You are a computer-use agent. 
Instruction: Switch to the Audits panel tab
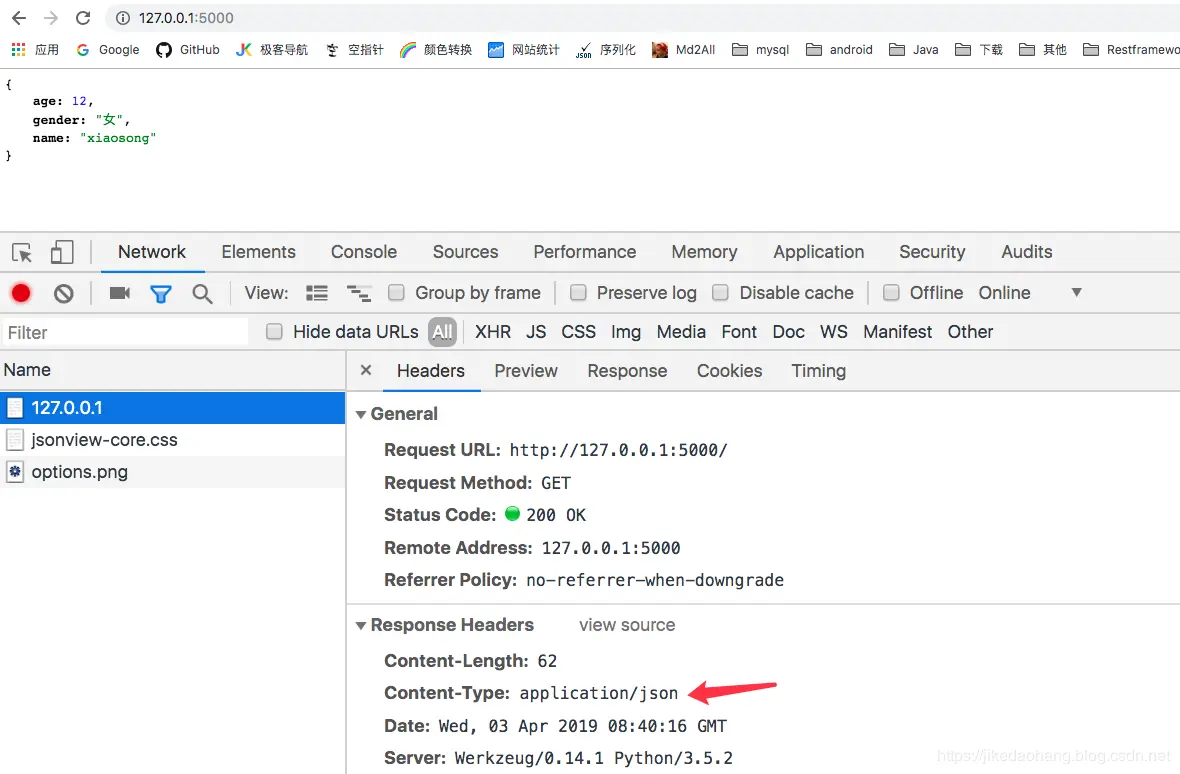point(1026,252)
